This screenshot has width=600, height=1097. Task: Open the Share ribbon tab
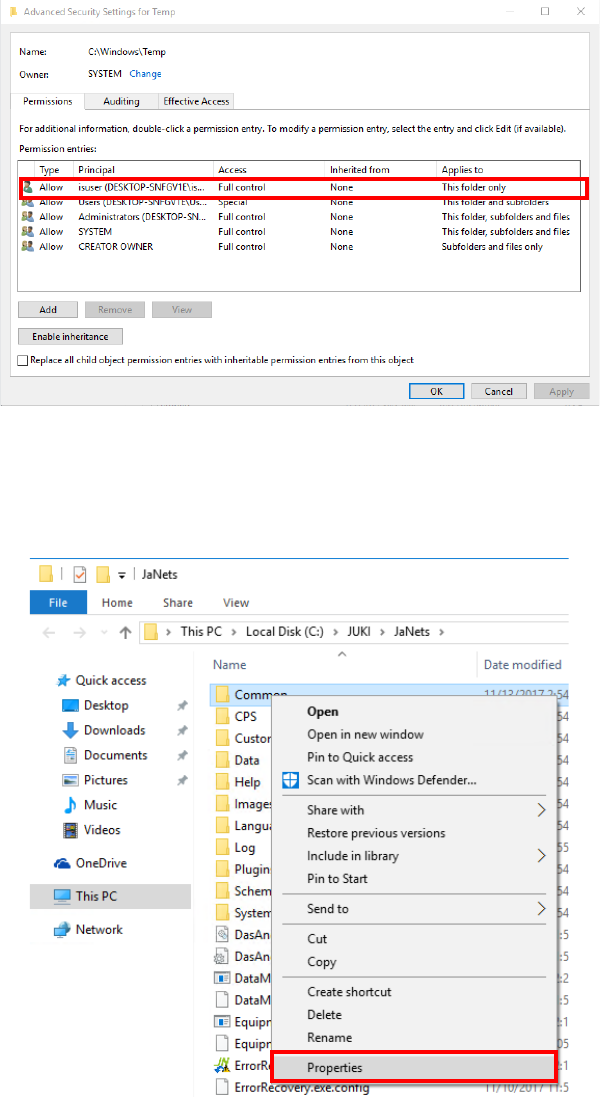(x=178, y=602)
